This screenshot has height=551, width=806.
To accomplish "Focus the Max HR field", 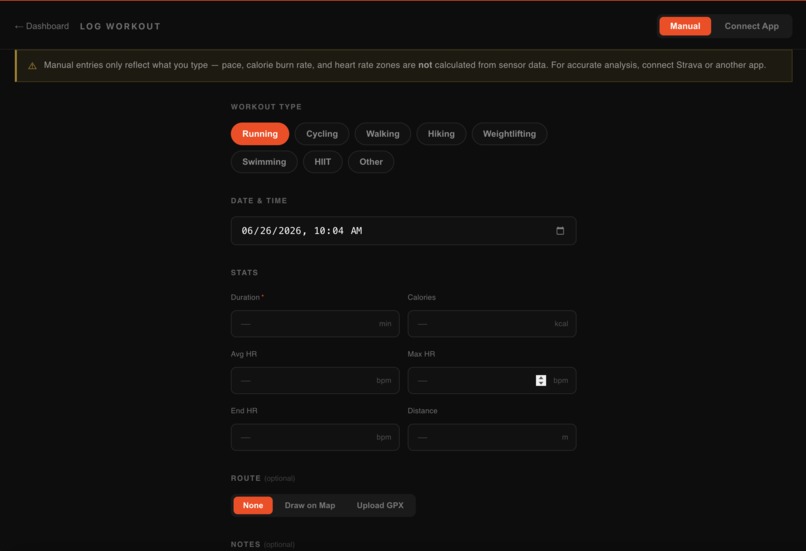I will click(491, 380).
